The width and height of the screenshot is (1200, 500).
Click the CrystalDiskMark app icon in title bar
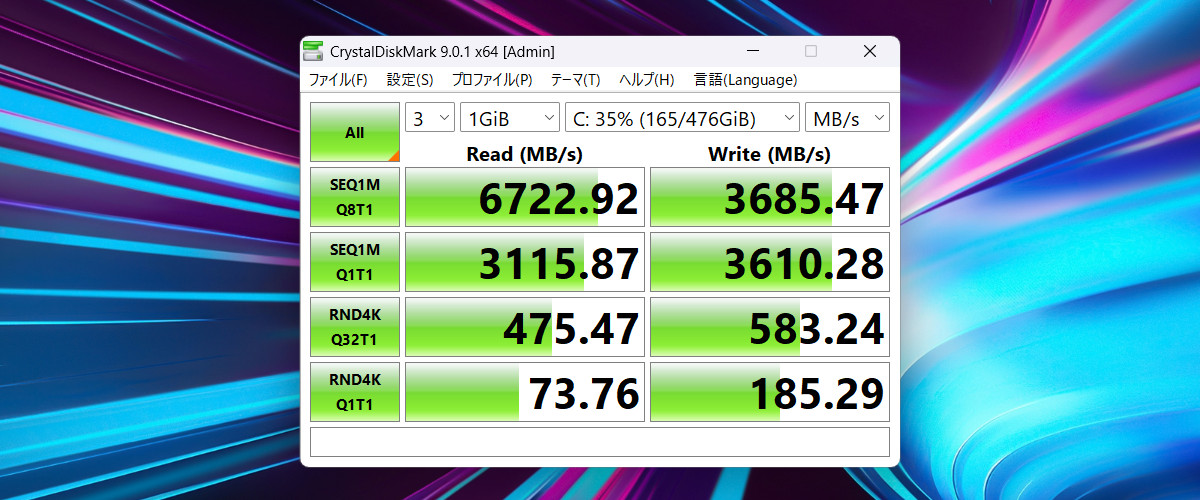315,52
